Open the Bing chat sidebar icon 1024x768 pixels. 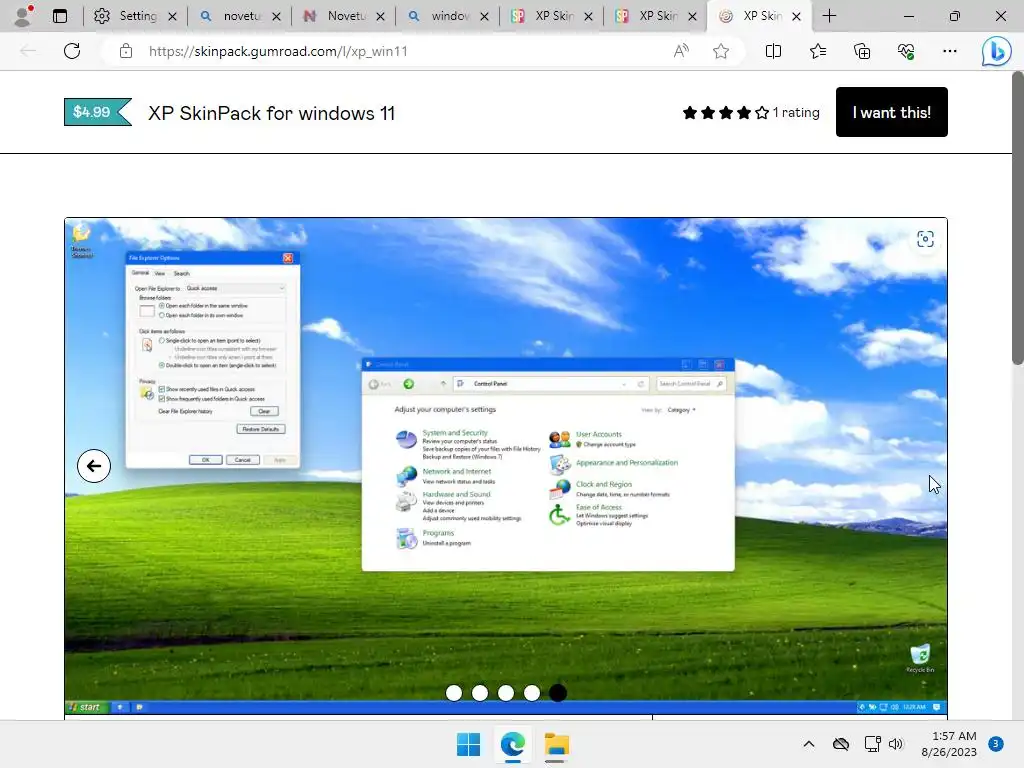996,52
